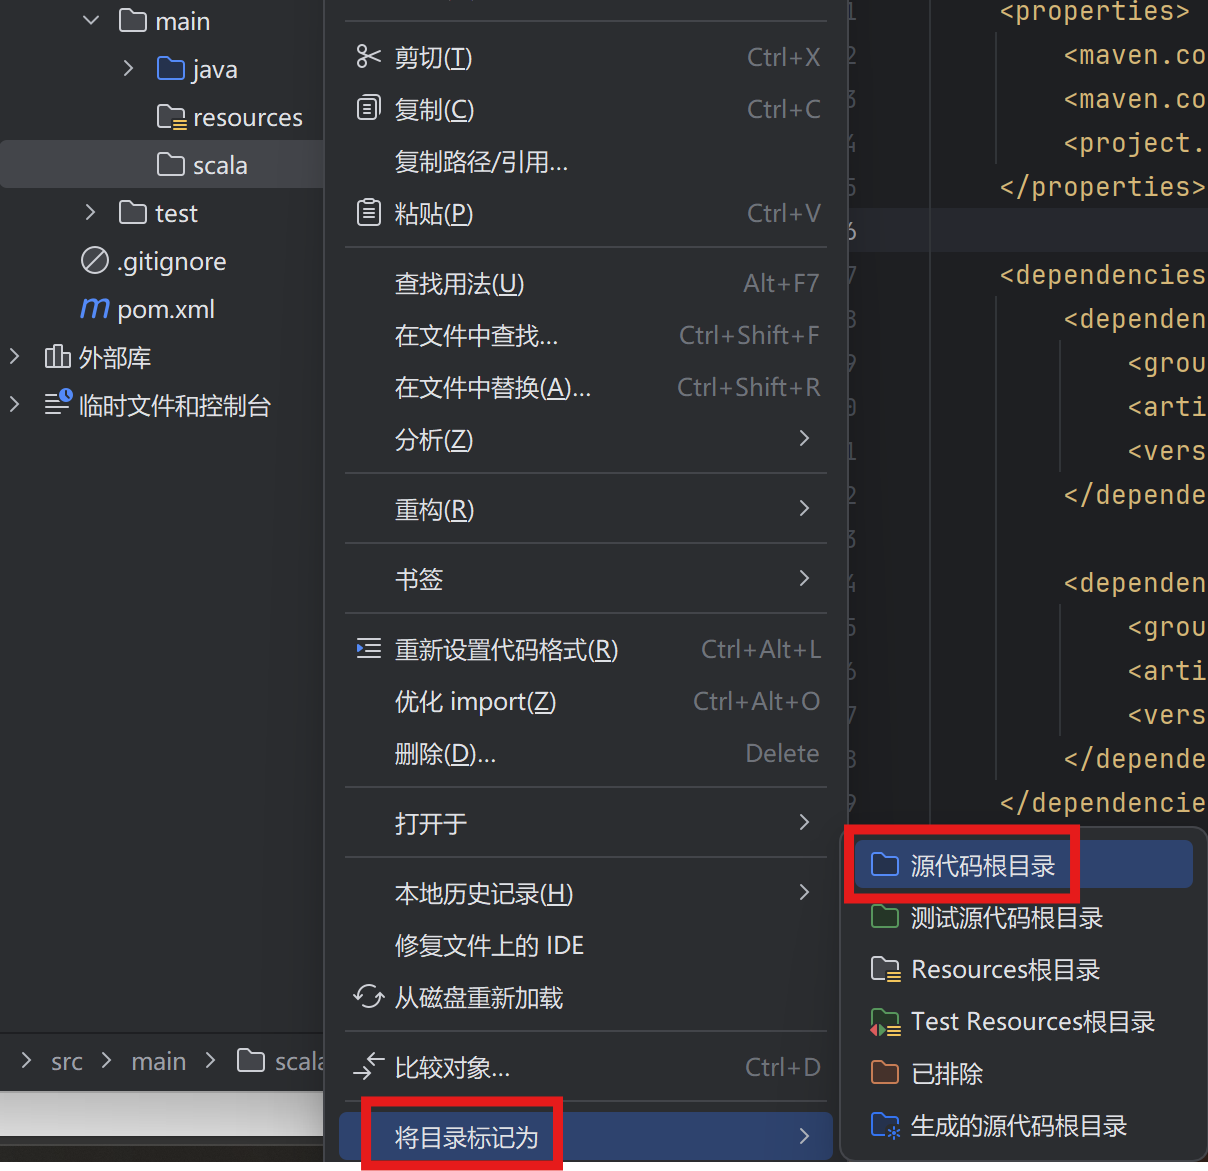Select 源代码根目录 in the submenu
1208x1171 pixels.
1024,864
